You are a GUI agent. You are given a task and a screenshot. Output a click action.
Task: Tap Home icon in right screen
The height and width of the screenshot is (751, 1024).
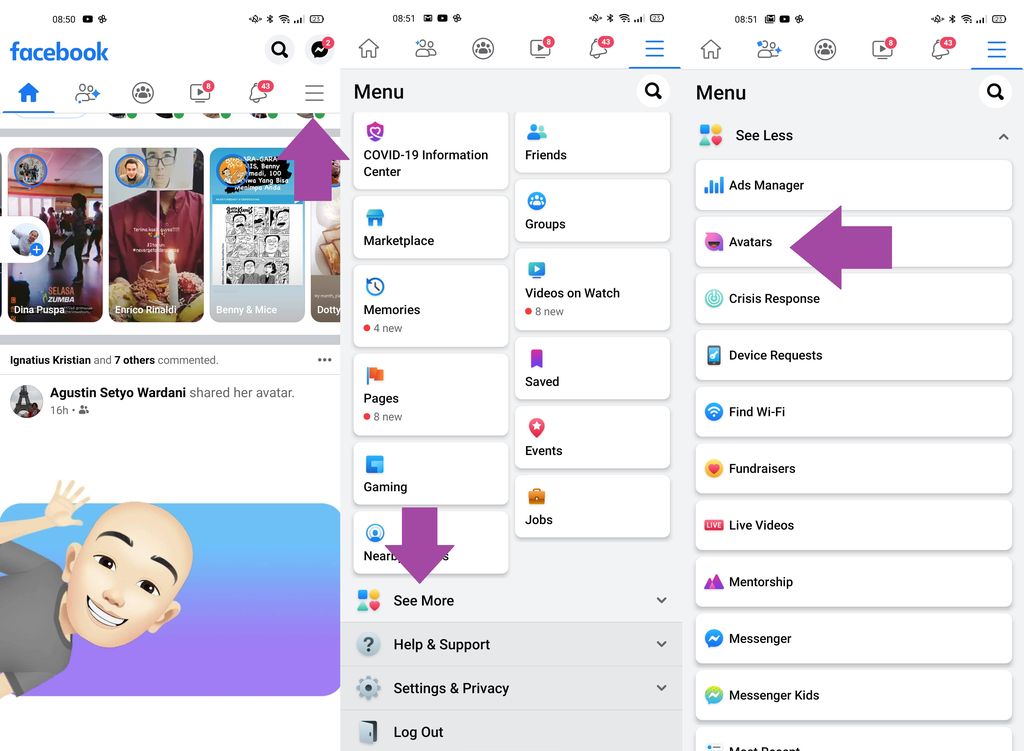pos(711,49)
